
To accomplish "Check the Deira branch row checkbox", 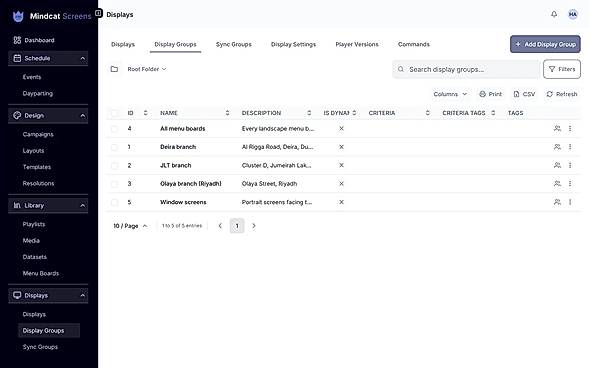I will point(115,147).
